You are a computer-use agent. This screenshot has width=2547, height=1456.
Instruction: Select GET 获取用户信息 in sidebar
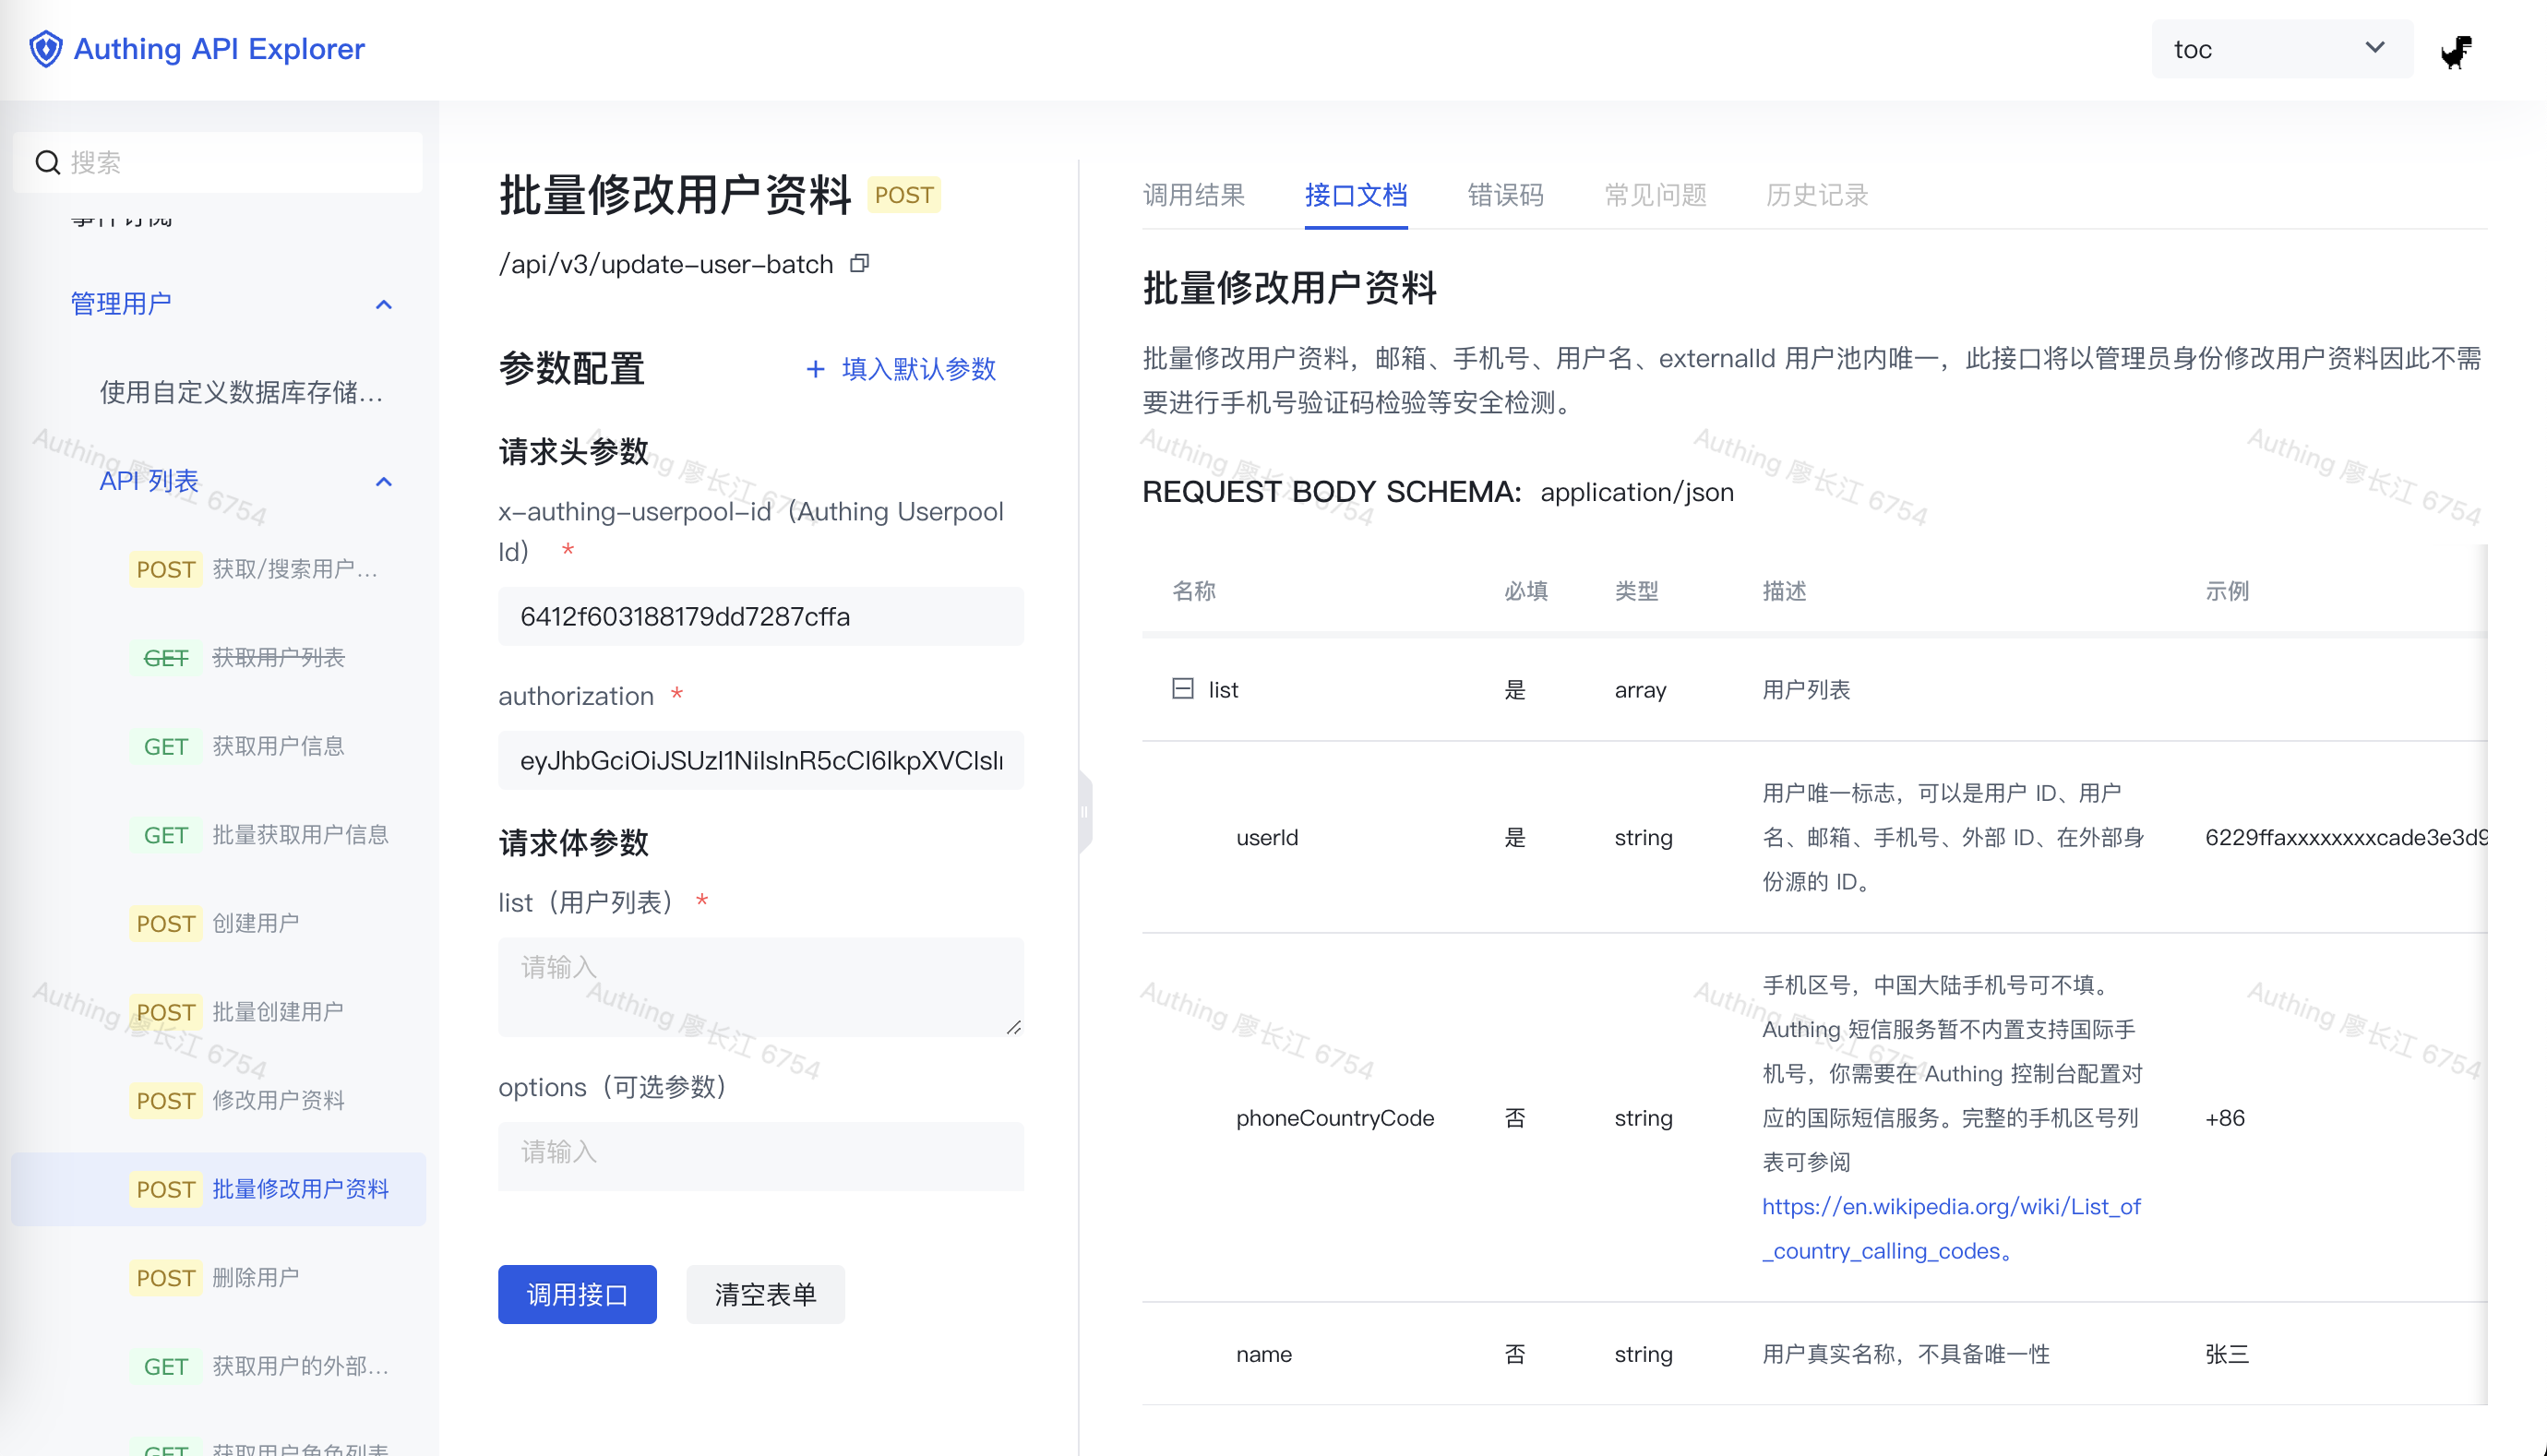pos(277,746)
